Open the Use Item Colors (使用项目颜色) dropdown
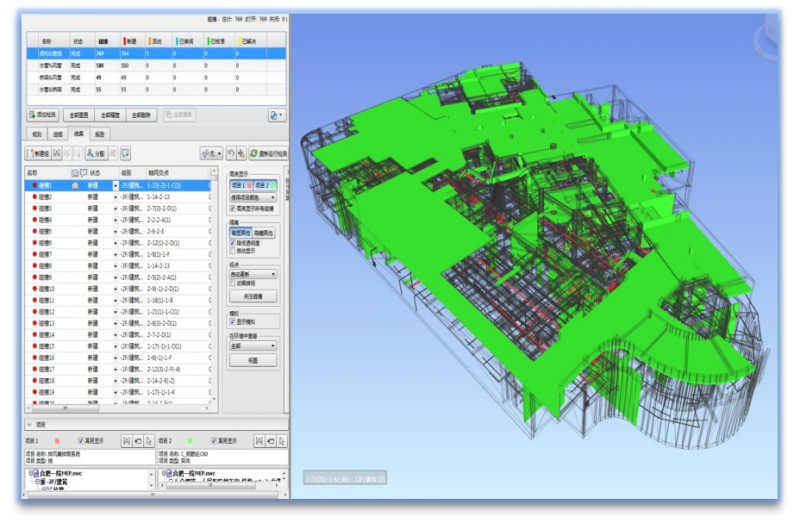The width and height of the screenshot is (800, 529). point(252,198)
